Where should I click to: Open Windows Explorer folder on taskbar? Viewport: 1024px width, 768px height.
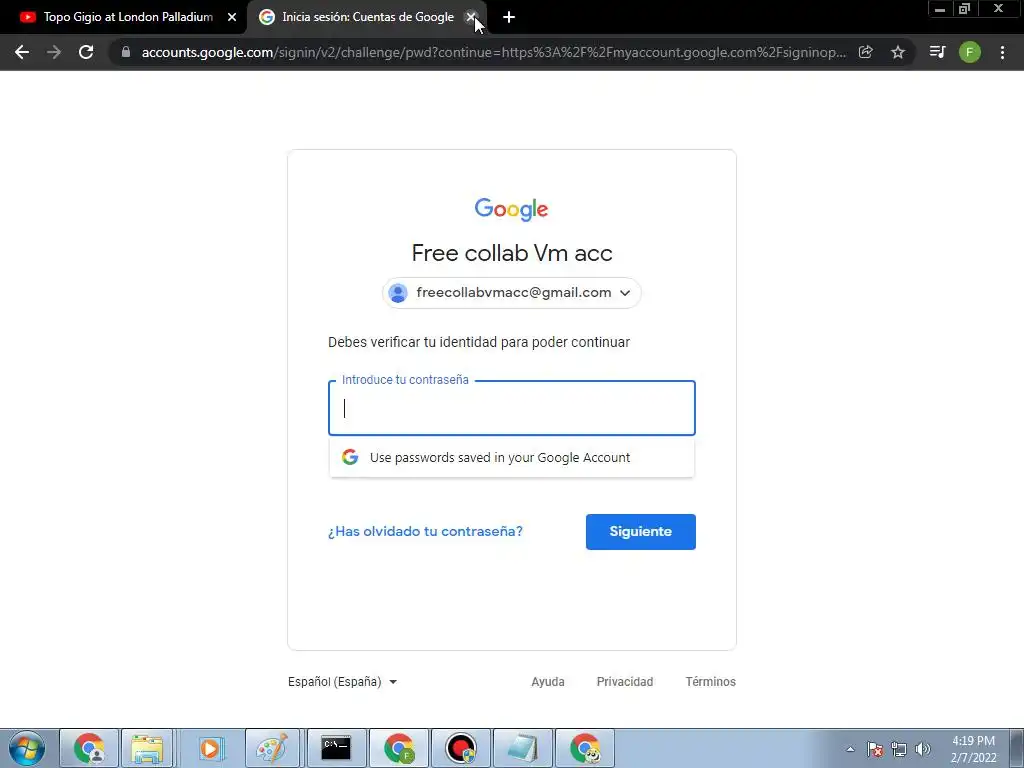(x=148, y=748)
